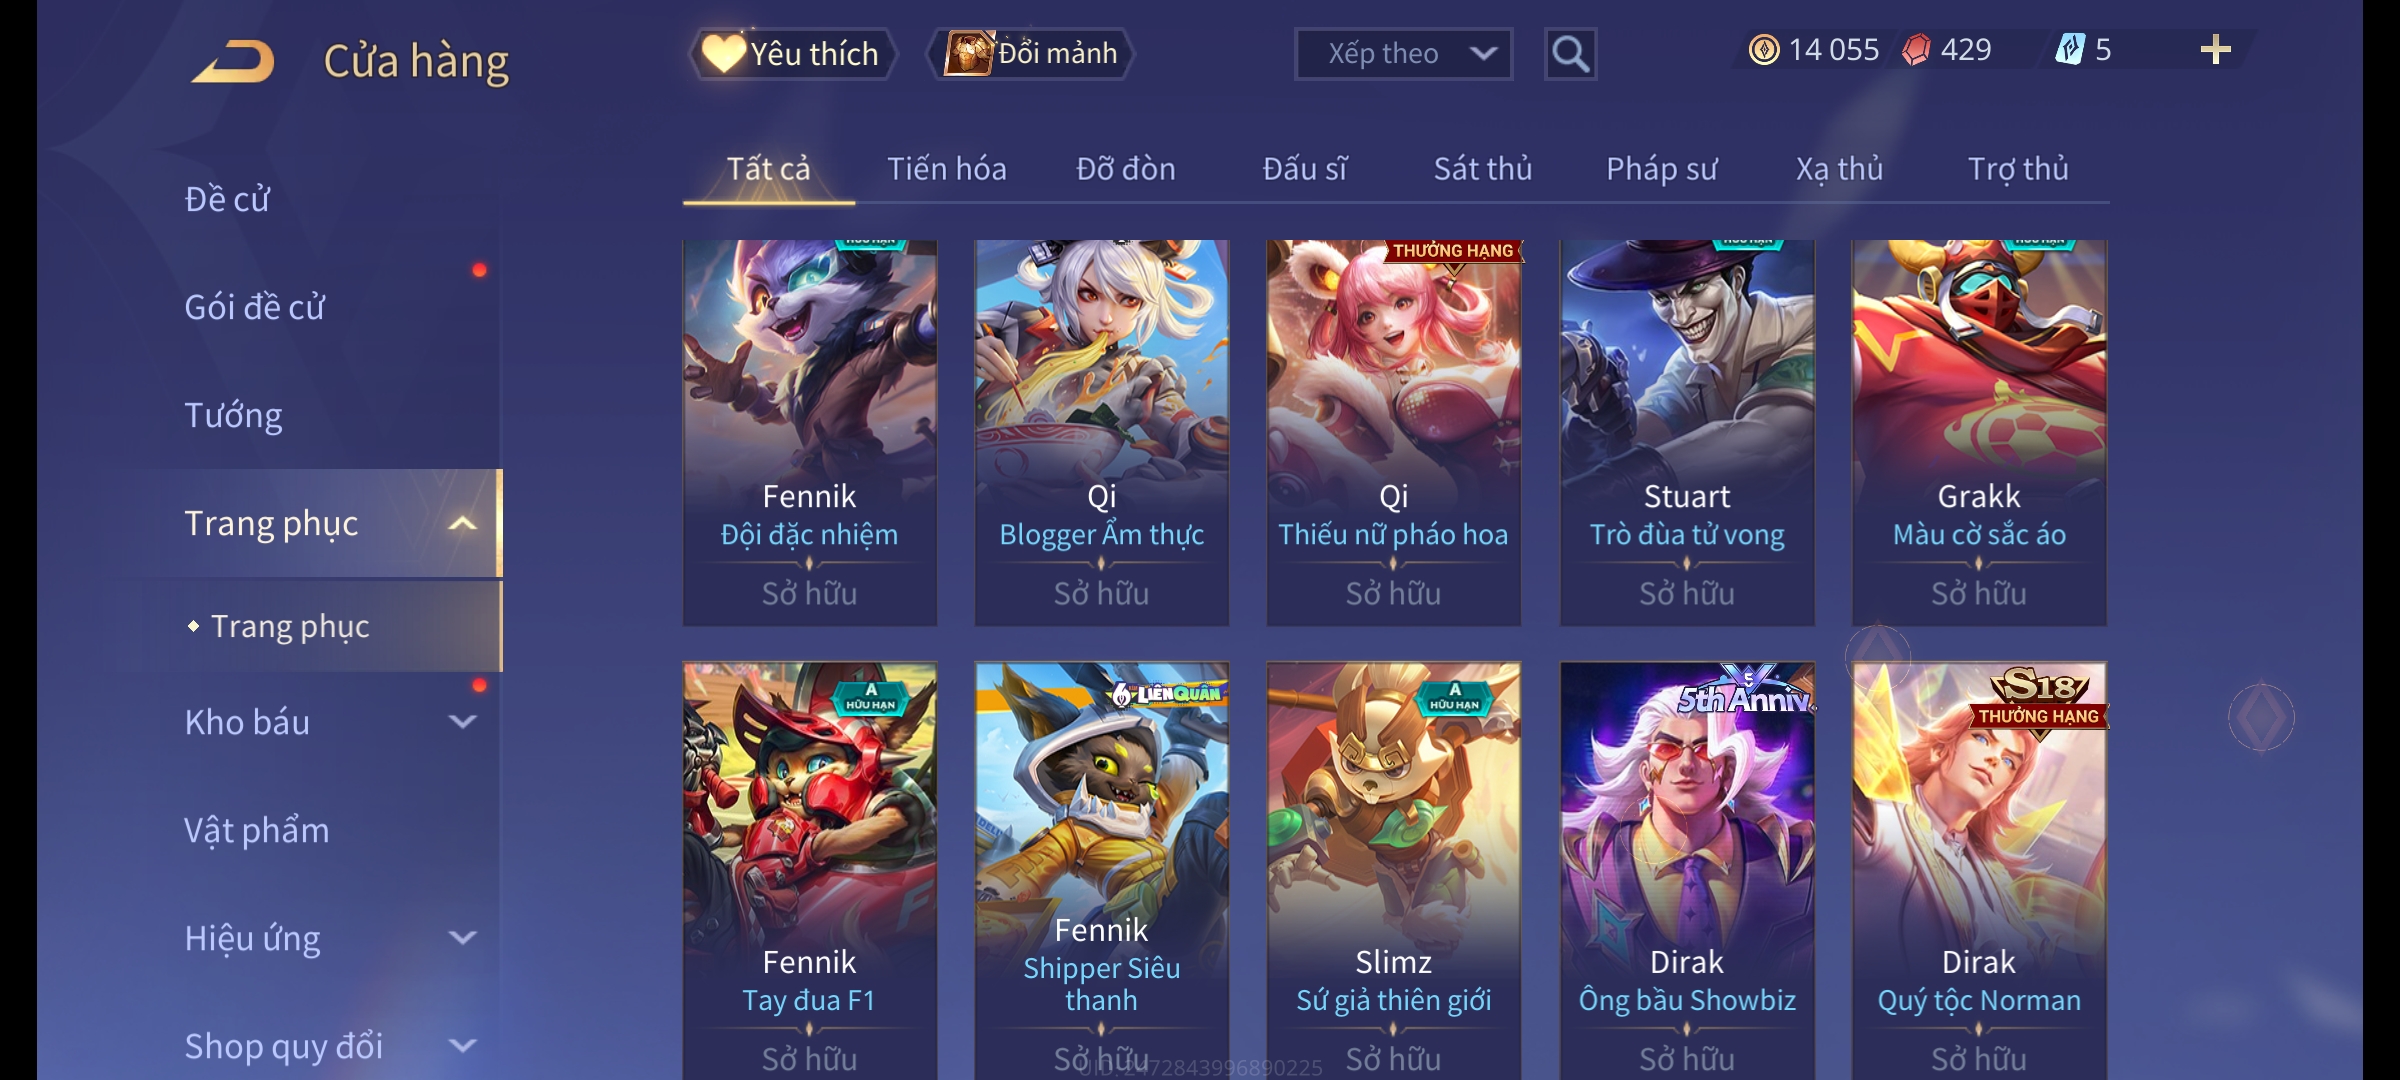Open Stuart Trò đùa tử vong skin card
This screenshot has width=2400, height=1080.
coord(1687,433)
